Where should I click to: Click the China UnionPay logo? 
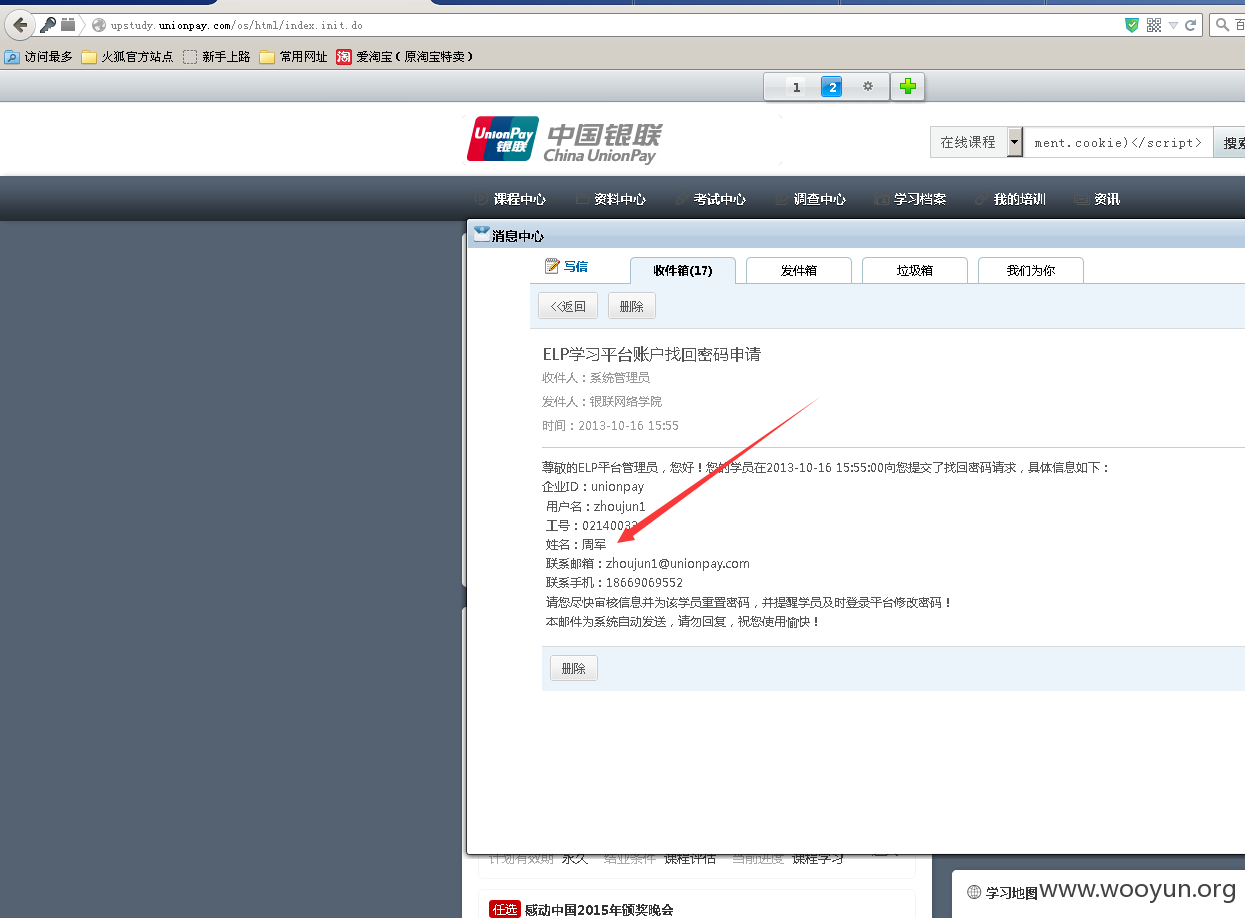(564, 139)
